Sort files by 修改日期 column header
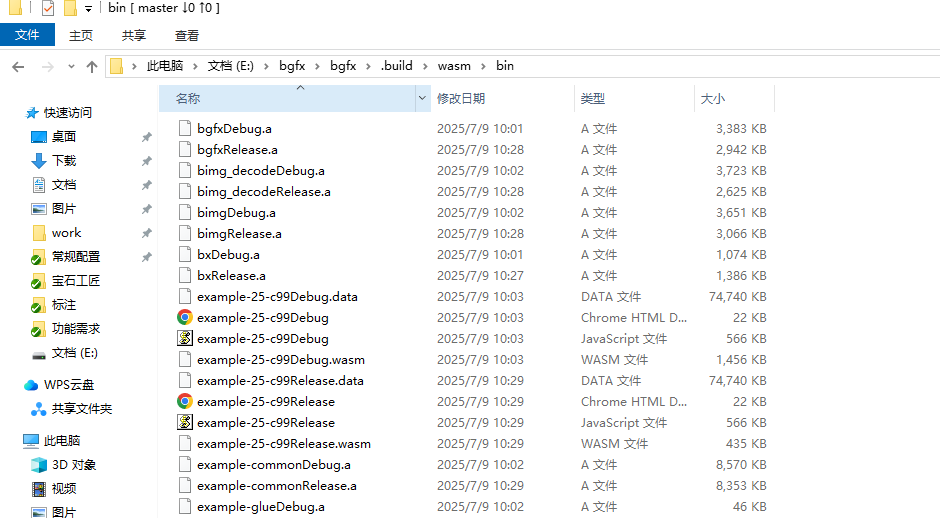Image resolution: width=940 pixels, height=518 pixels. (461, 99)
